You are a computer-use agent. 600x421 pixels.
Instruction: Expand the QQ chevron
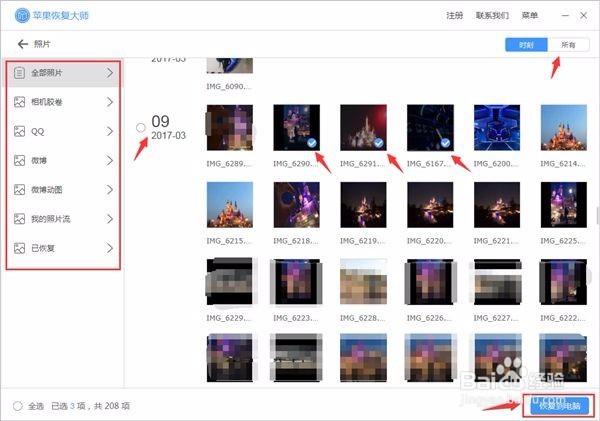[110, 131]
